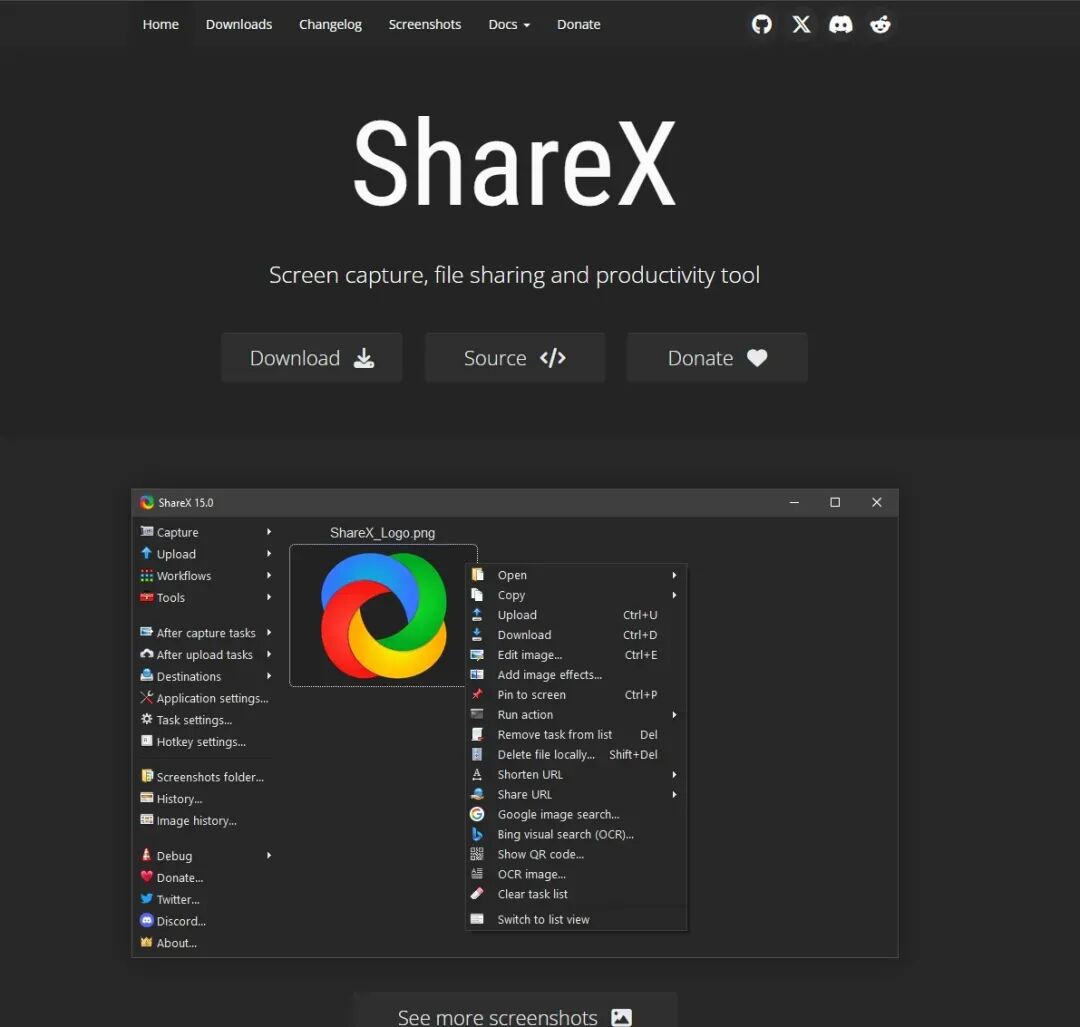Click the Task settings gear icon

(x=146, y=719)
